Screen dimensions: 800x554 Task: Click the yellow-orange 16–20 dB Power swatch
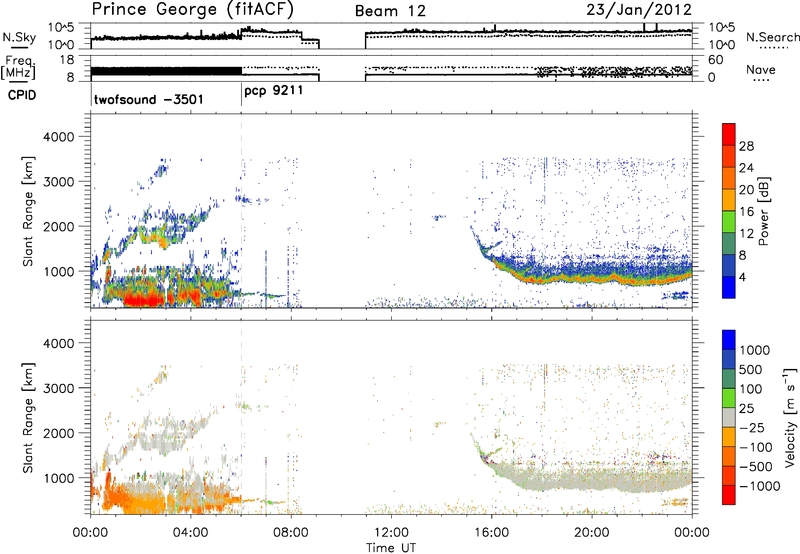[729, 199]
